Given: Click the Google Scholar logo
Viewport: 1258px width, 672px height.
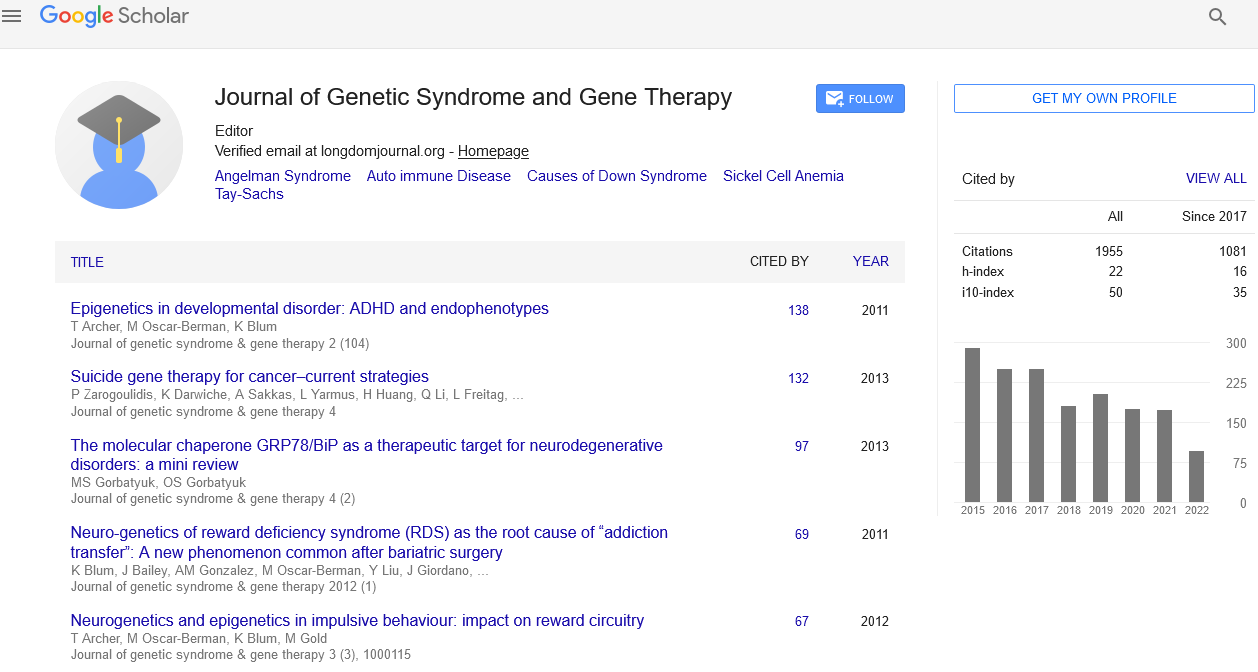Looking at the screenshot, I should tap(114, 16).
